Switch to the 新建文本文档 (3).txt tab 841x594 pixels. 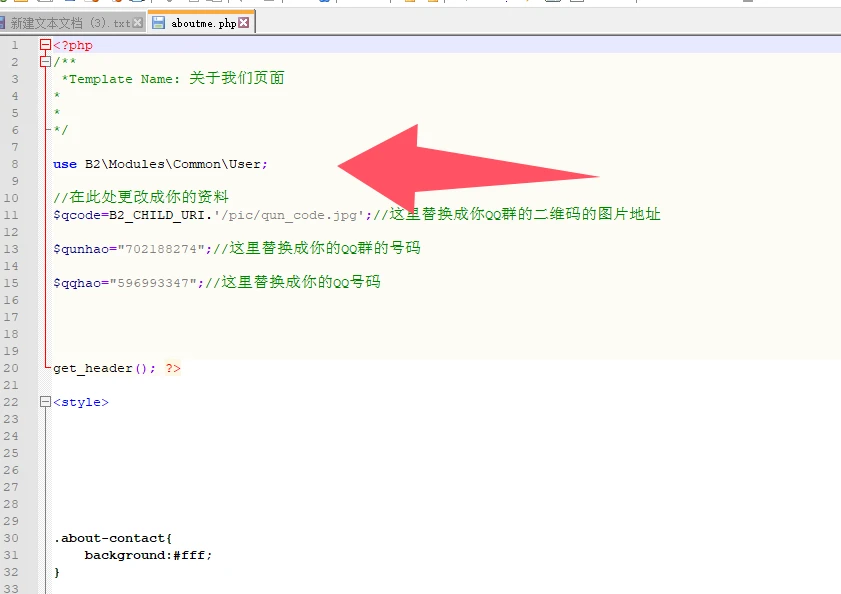(x=70, y=22)
